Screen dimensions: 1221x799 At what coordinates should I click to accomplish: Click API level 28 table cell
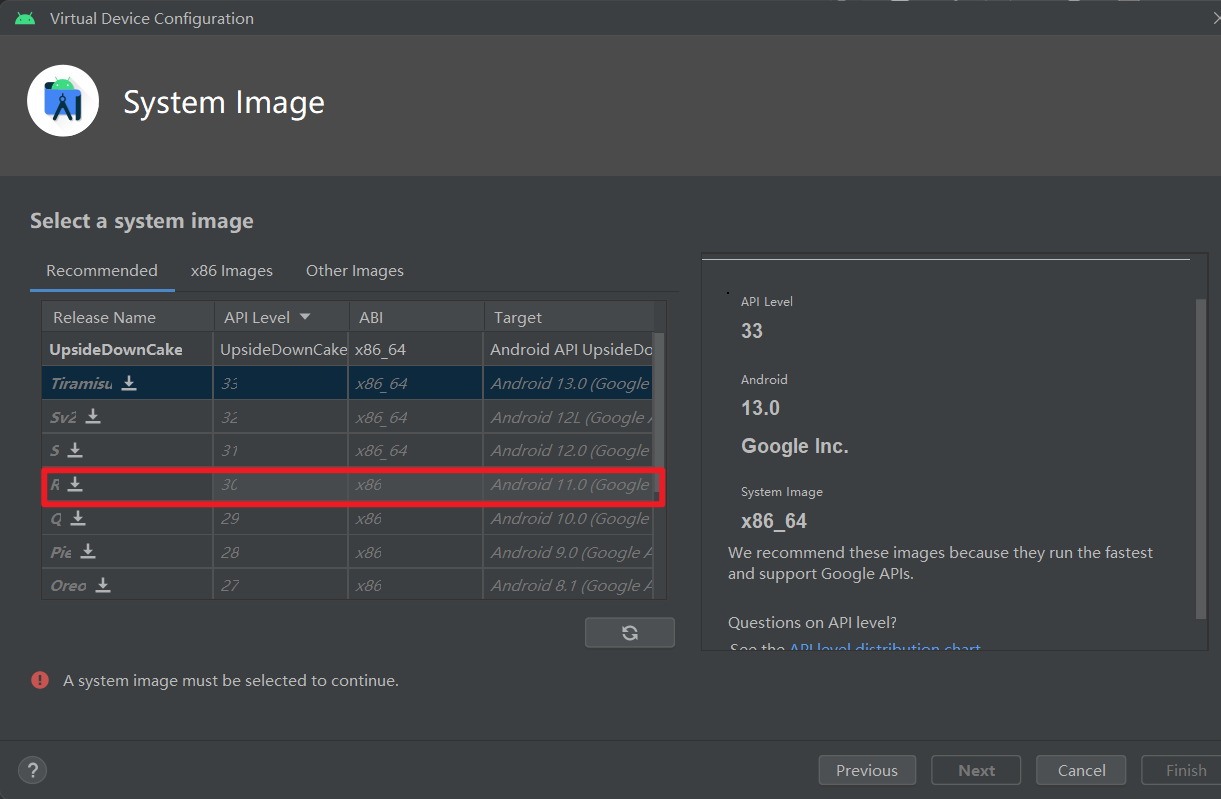tap(281, 552)
